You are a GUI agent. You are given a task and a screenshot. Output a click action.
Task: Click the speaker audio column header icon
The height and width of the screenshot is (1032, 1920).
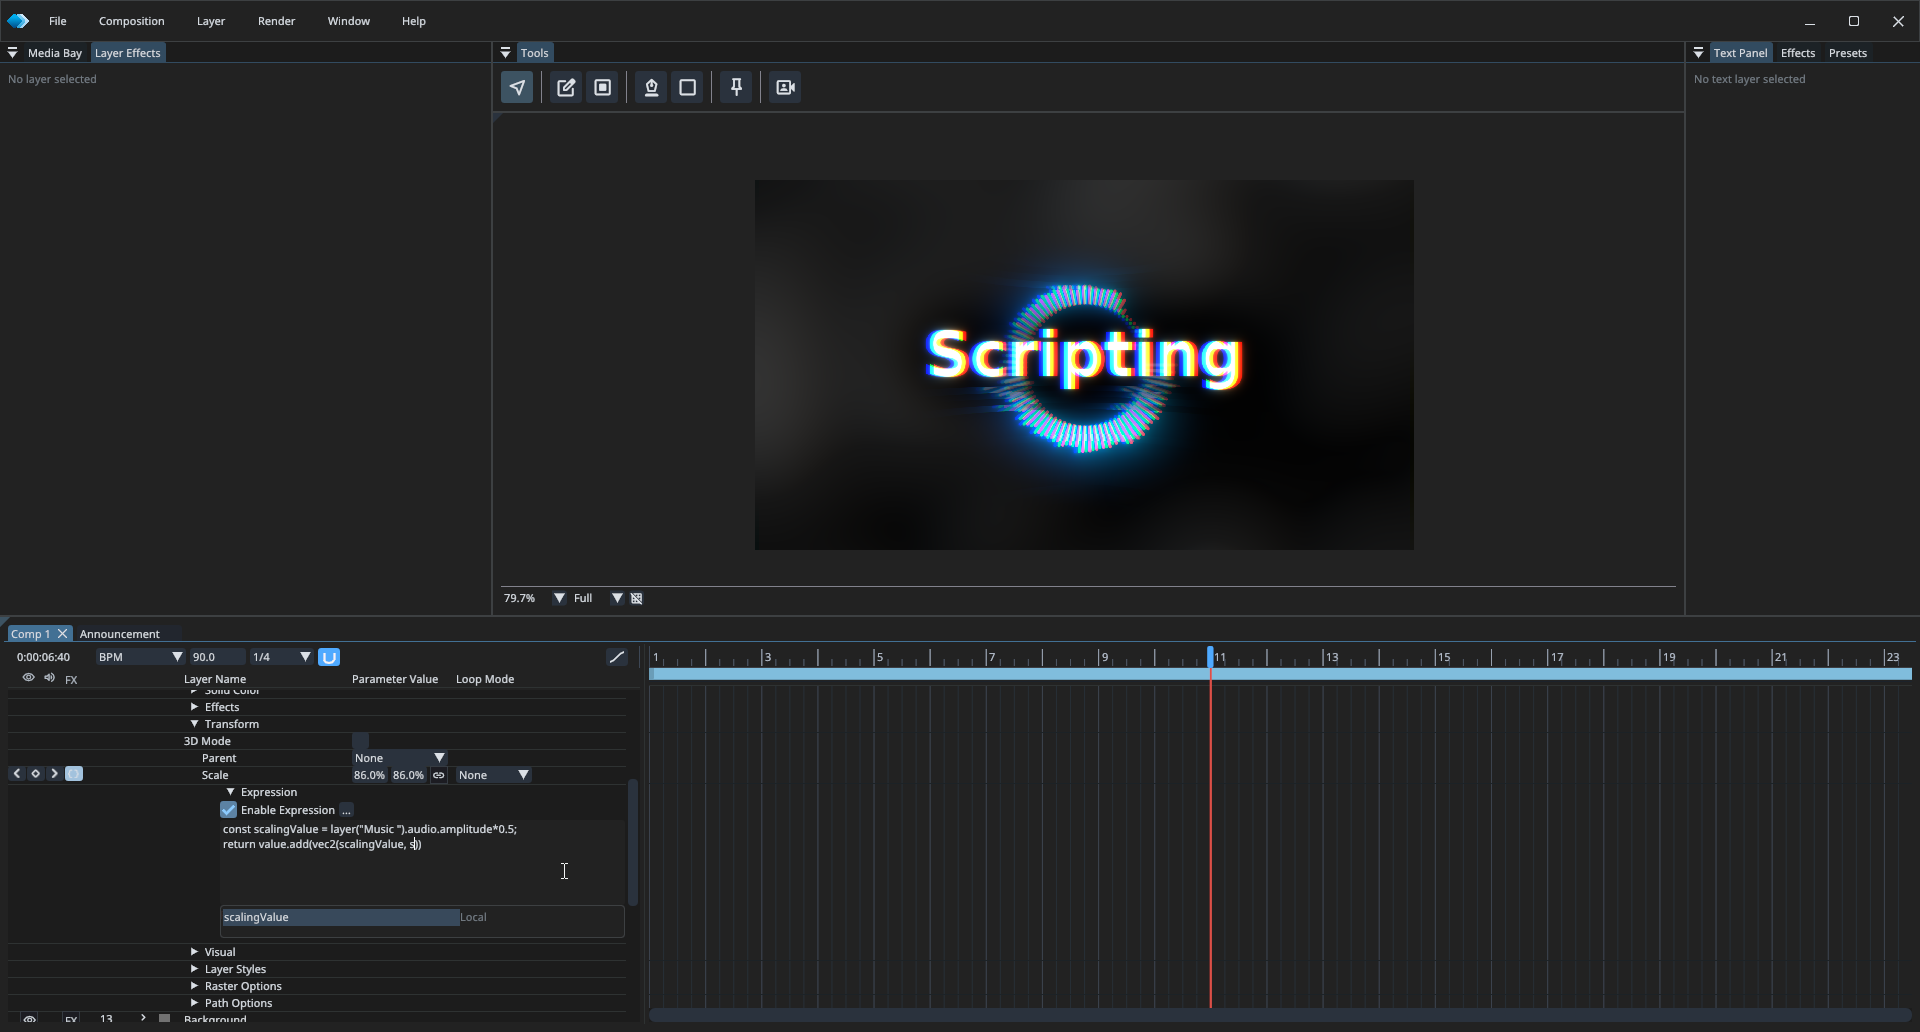point(49,678)
